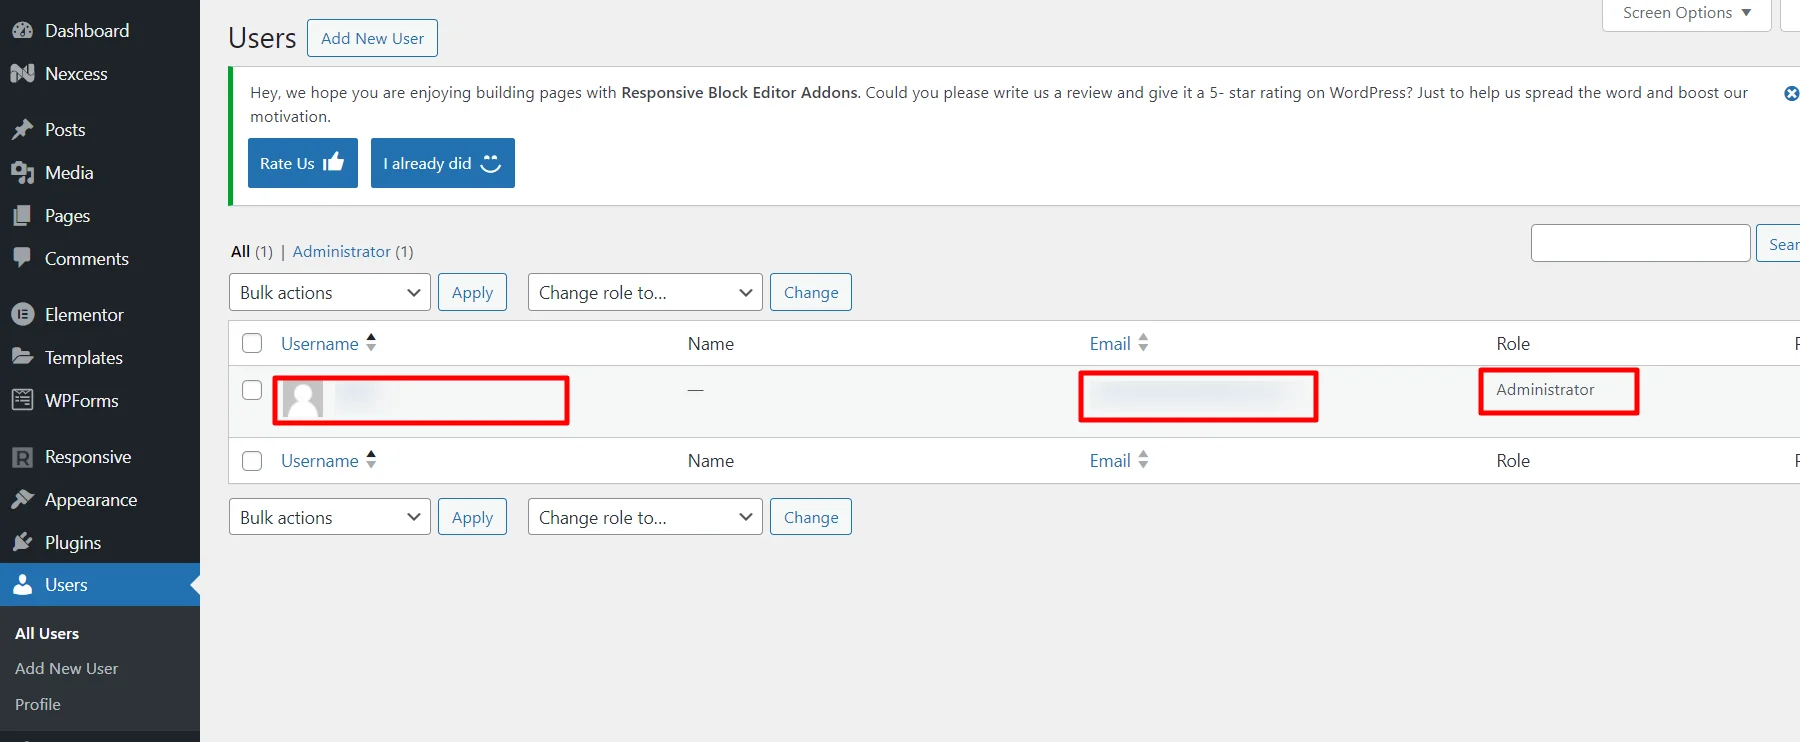Dismiss the review notice with X icon
This screenshot has height=742, width=1800.
coord(1791,93)
